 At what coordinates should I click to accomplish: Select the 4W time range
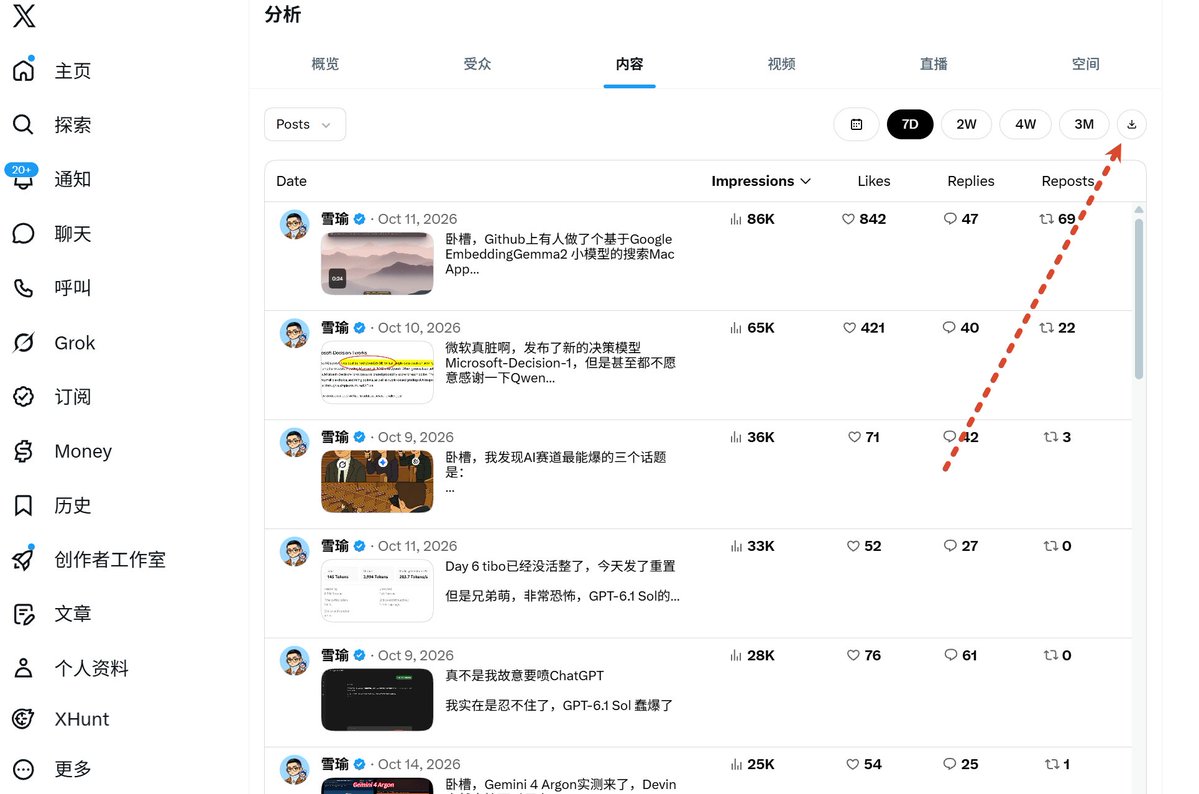point(1025,125)
